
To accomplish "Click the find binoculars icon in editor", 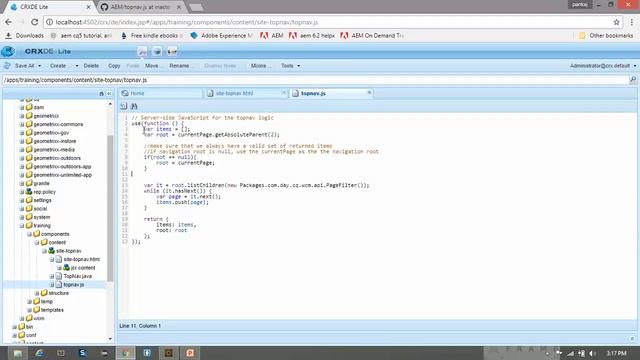I will pos(134,106).
